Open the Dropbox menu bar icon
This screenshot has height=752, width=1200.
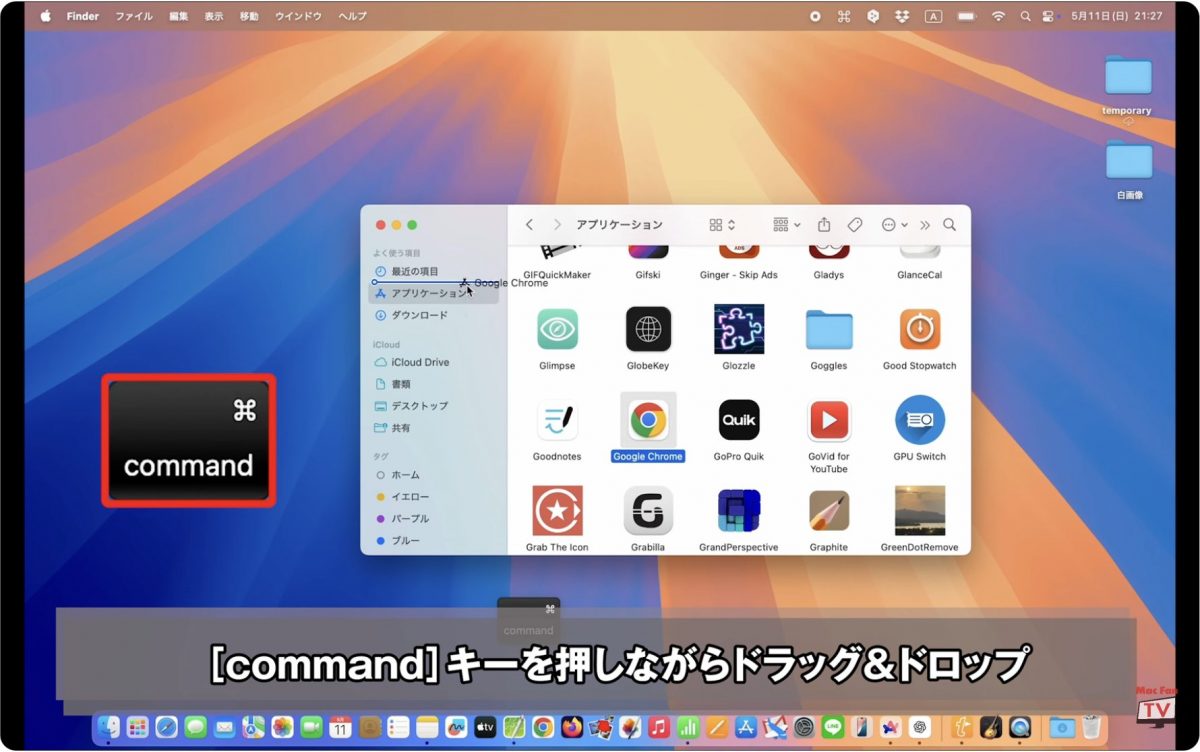[x=903, y=16]
